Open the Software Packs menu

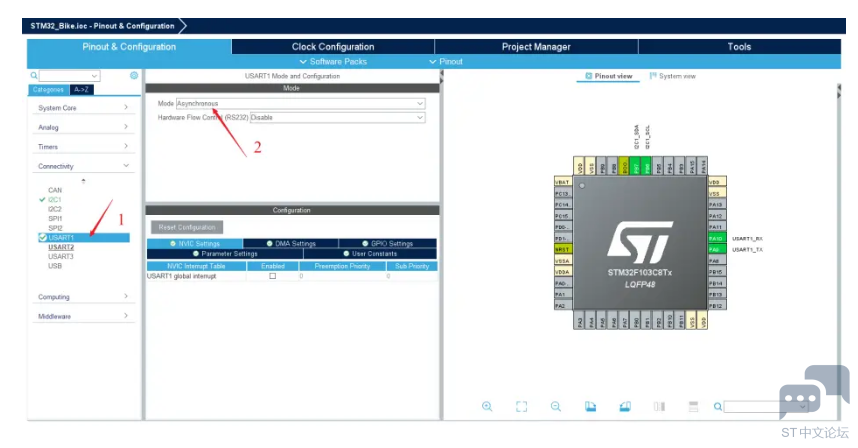click(333, 62)
